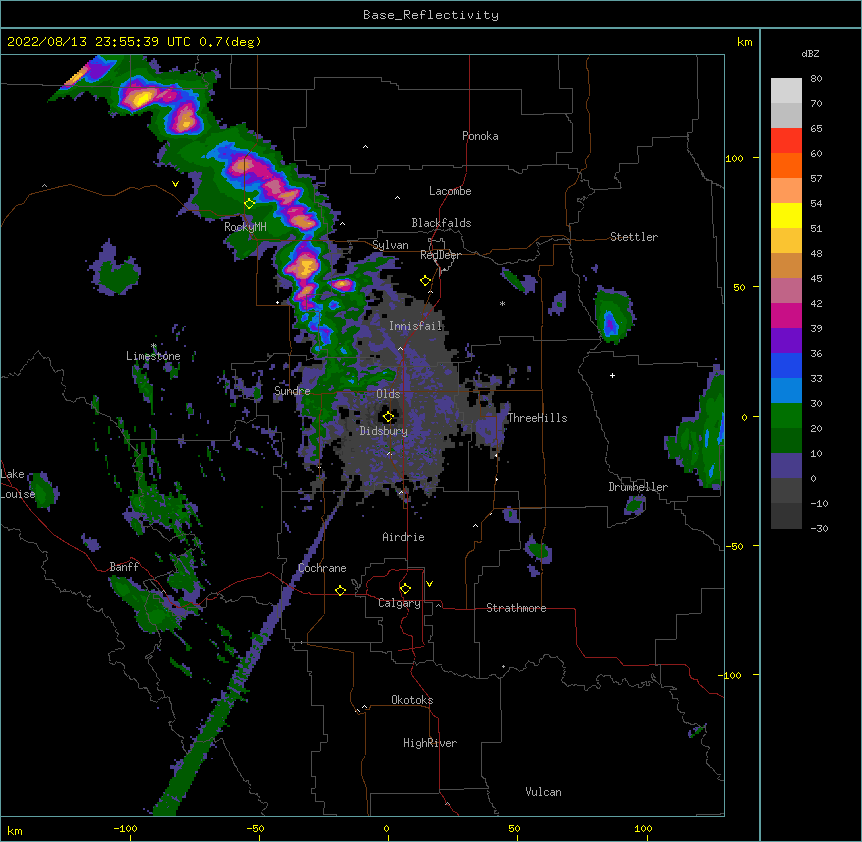Click the Stettler city label

coord(634,237)
